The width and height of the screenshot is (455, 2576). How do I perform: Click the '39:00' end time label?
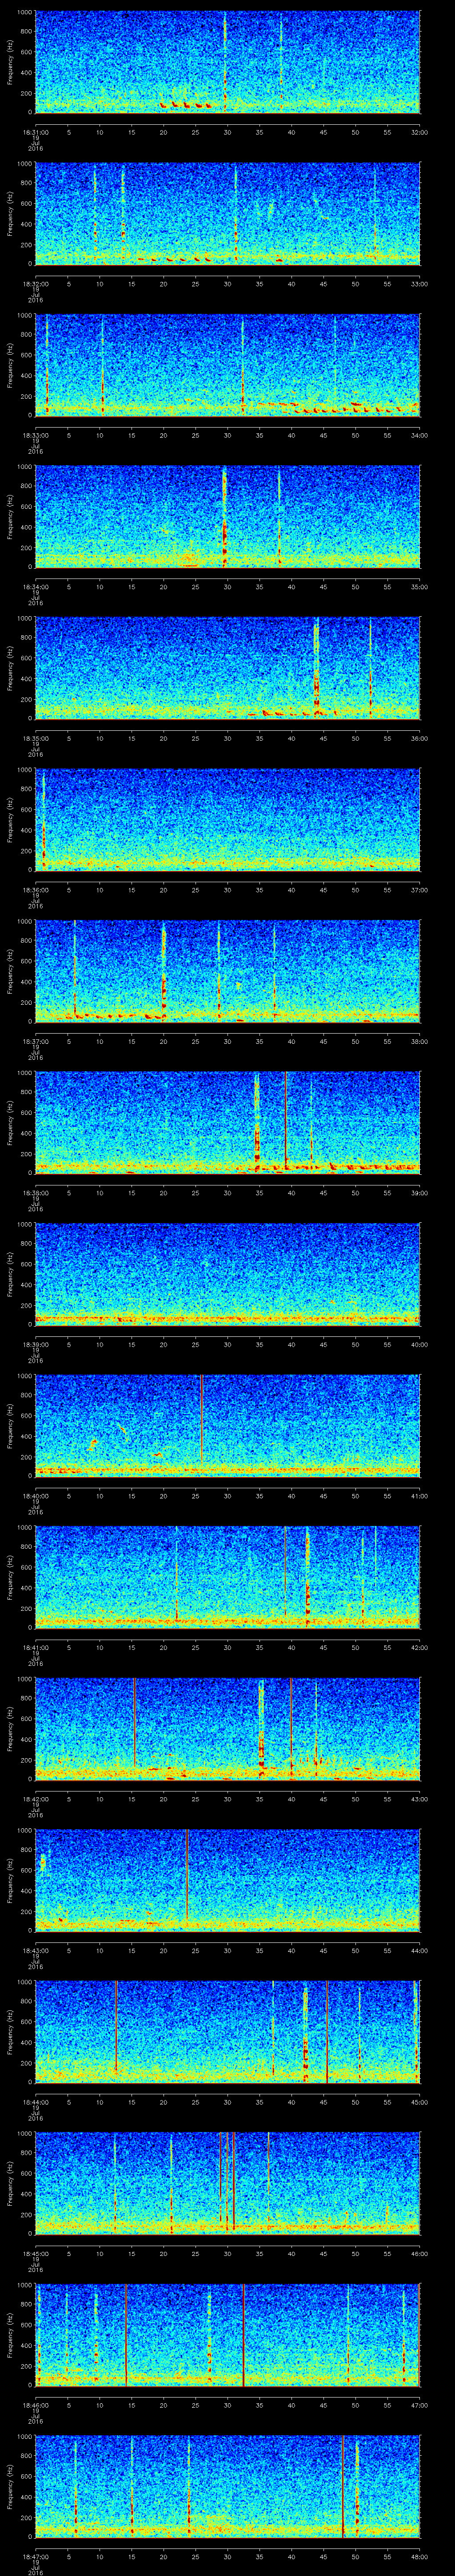(x=419, y=1193)
